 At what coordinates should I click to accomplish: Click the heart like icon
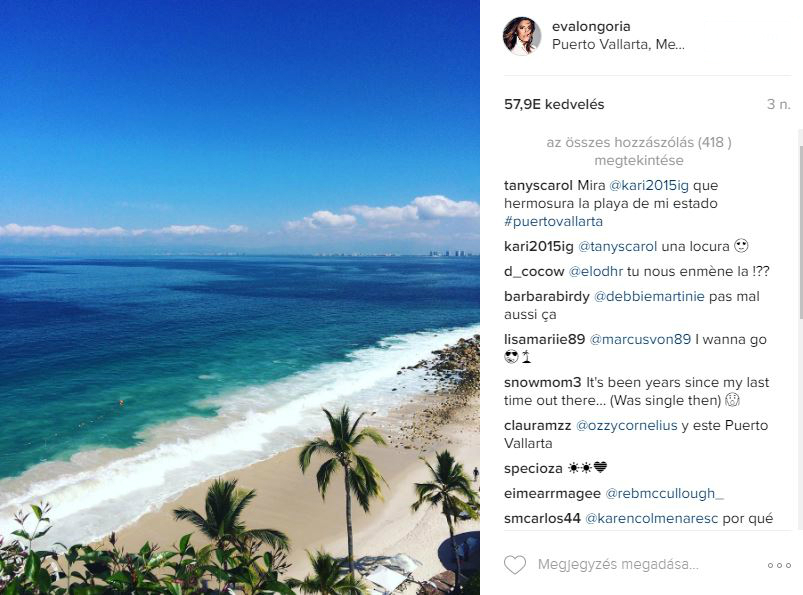pyautogui.click(x=515, y=565)
